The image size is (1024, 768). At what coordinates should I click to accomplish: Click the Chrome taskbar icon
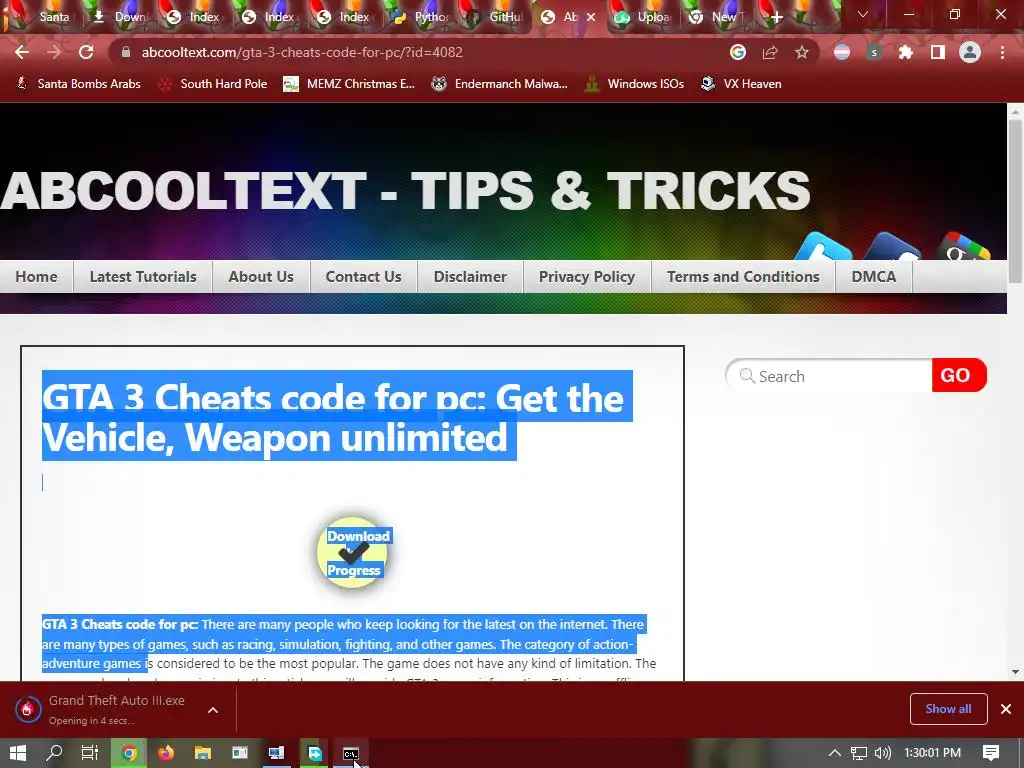pos(129,753)
